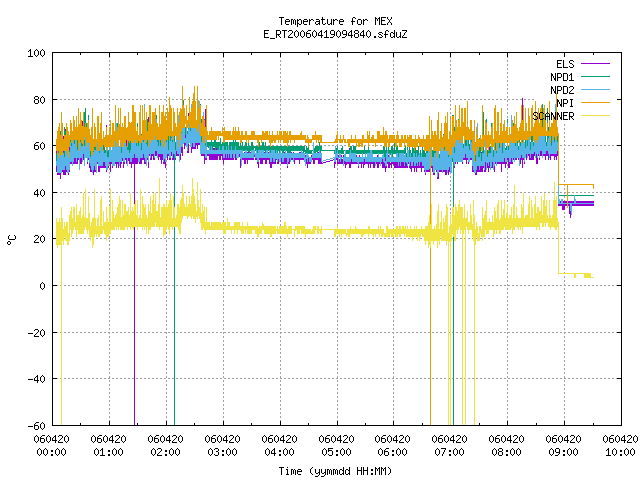The height and width of the screenshot is (480, 640).
Task: Click the y-axis label 100
Action: (x=36, y=53)
